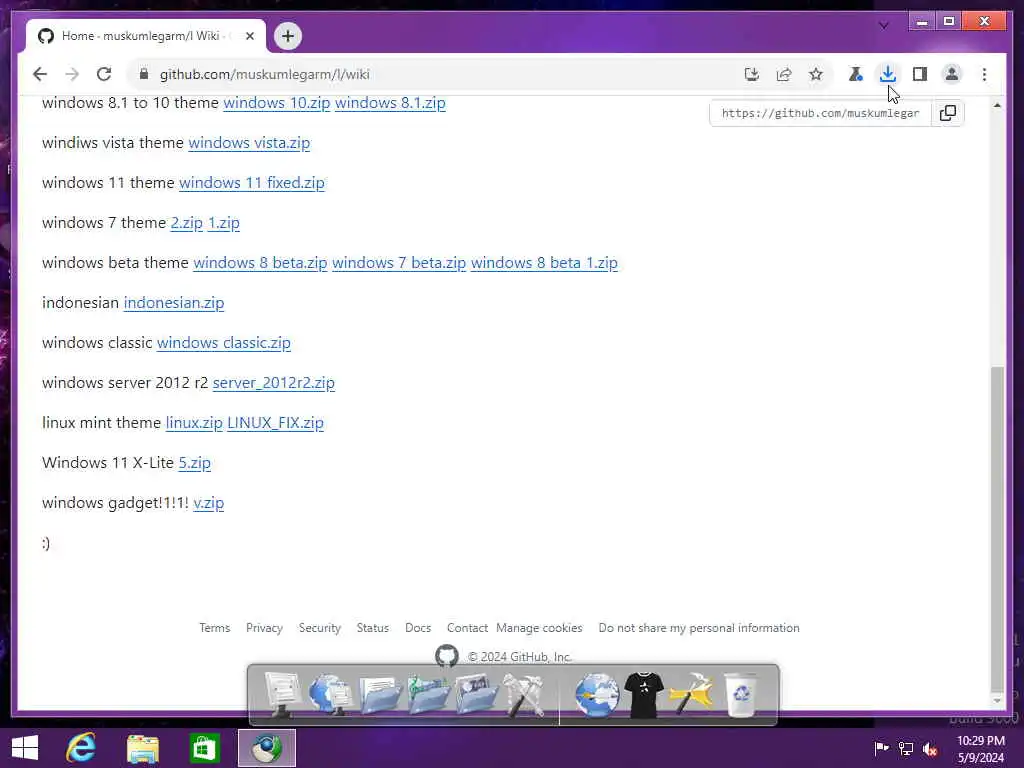Open the documents folder dock icon
Screen dimensions: 1024x768
[379, 695]
